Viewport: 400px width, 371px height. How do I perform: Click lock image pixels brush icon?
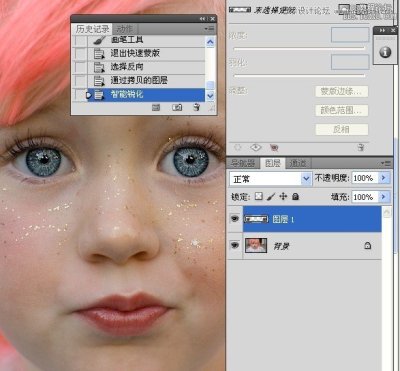[271, 196]
